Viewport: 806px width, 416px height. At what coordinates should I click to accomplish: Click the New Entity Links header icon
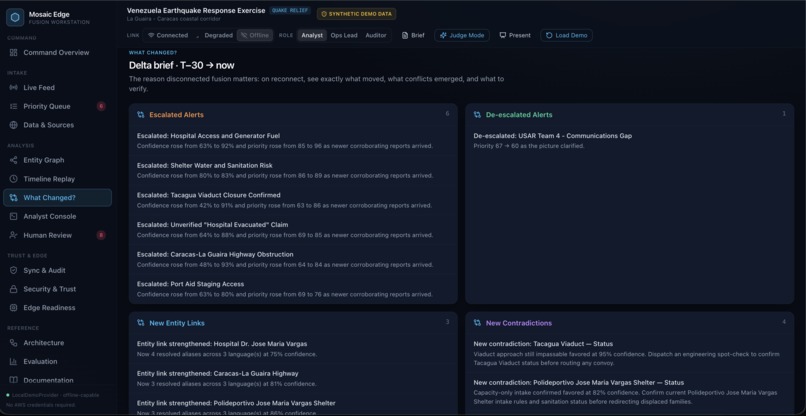tap(141, 323)
